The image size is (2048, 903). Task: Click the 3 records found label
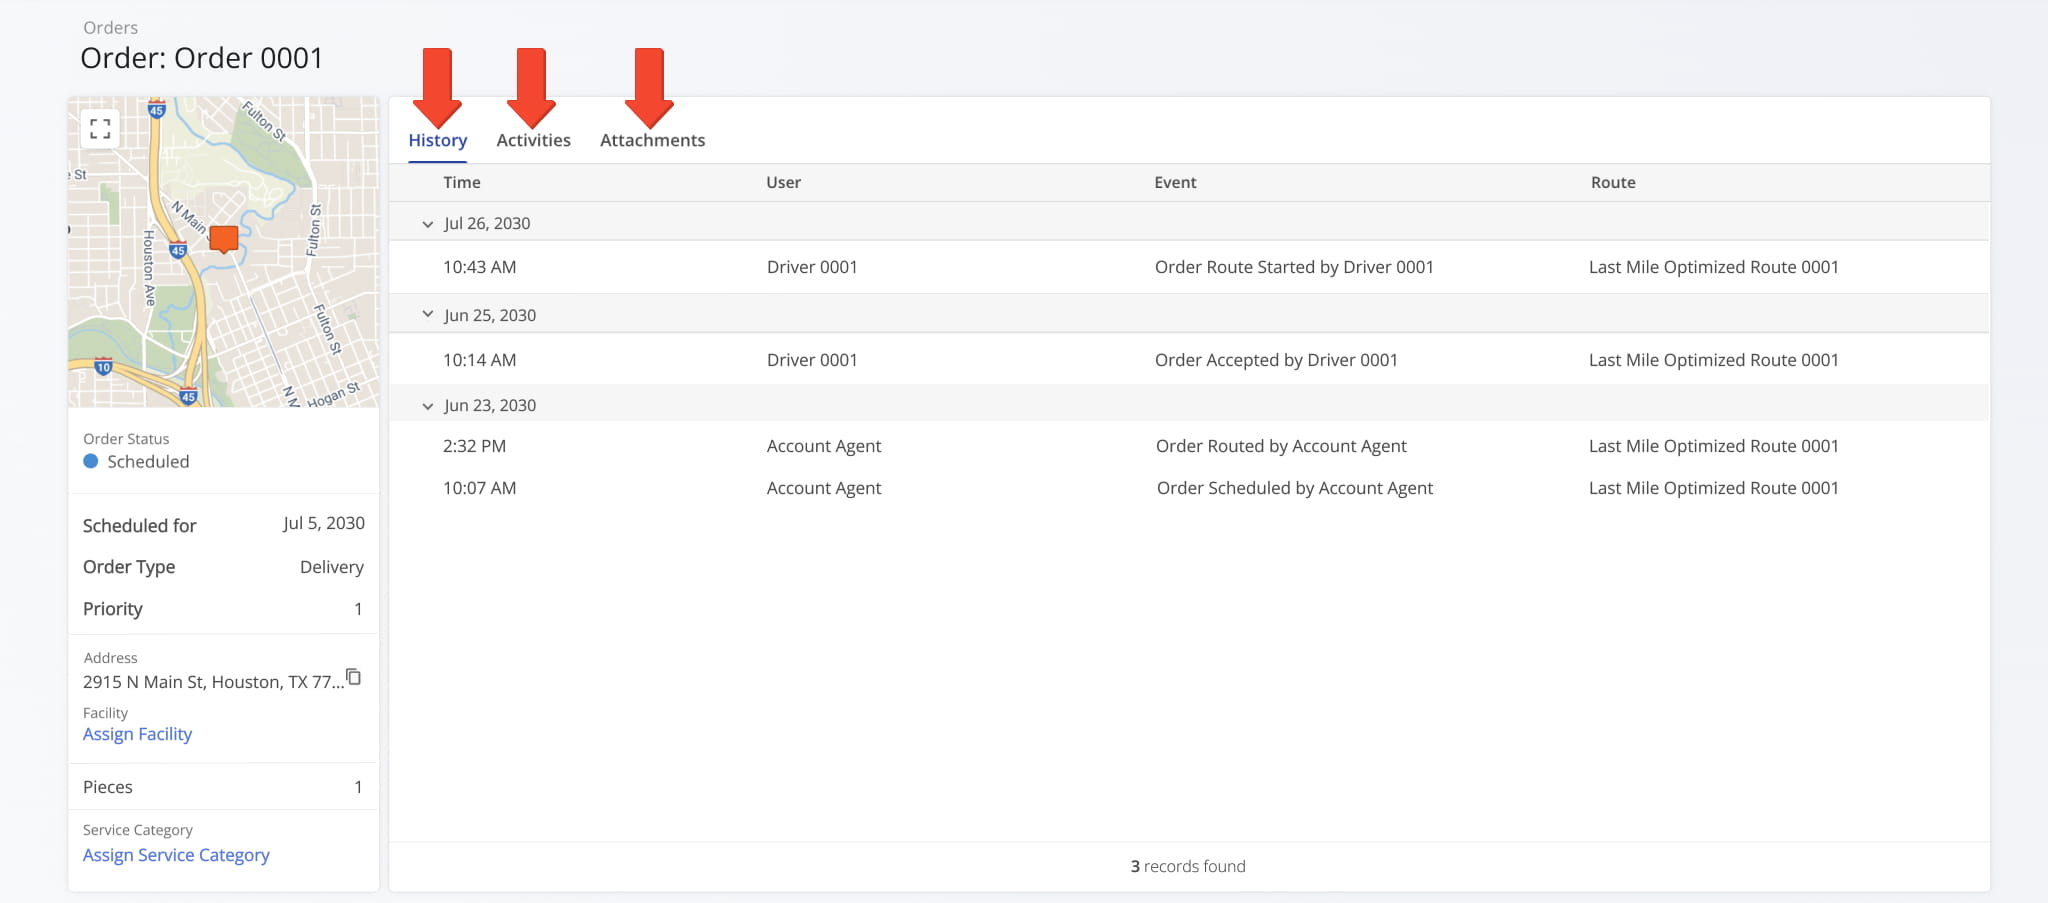click(x=1186, y=866)
